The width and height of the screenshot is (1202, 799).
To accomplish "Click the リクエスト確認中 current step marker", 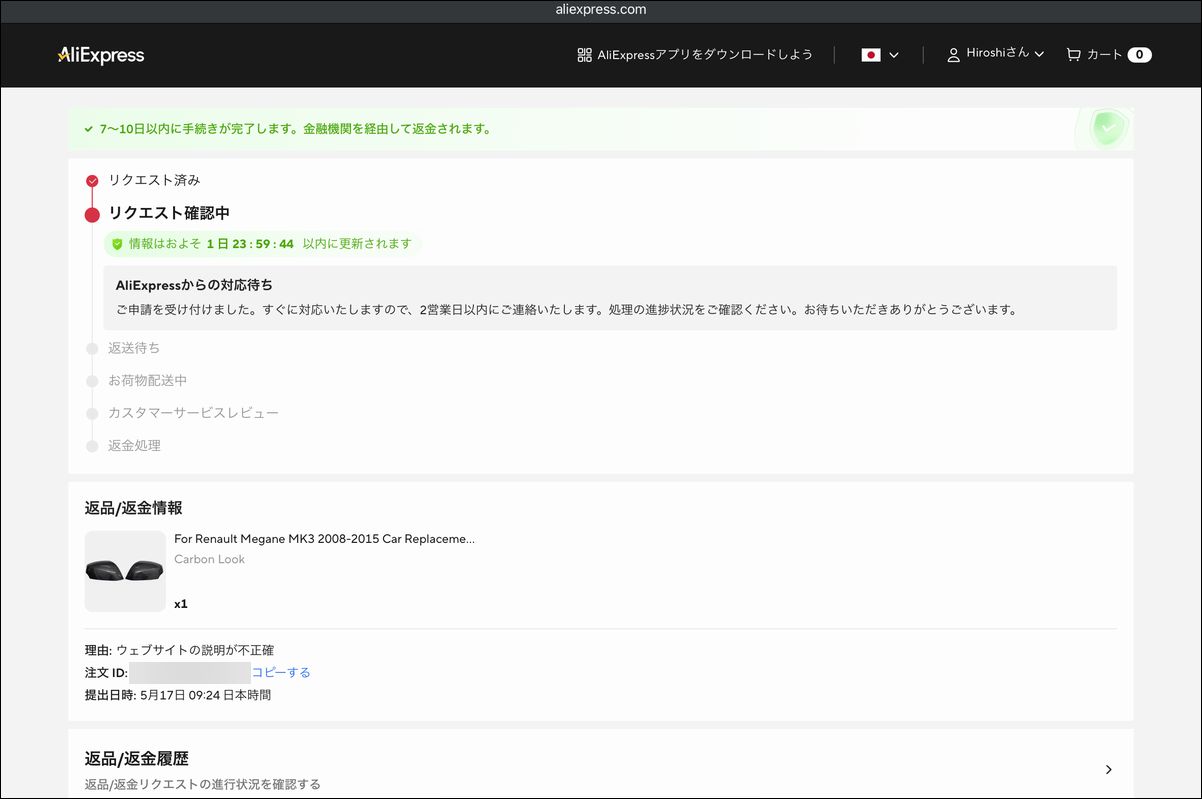I will 92,214.
